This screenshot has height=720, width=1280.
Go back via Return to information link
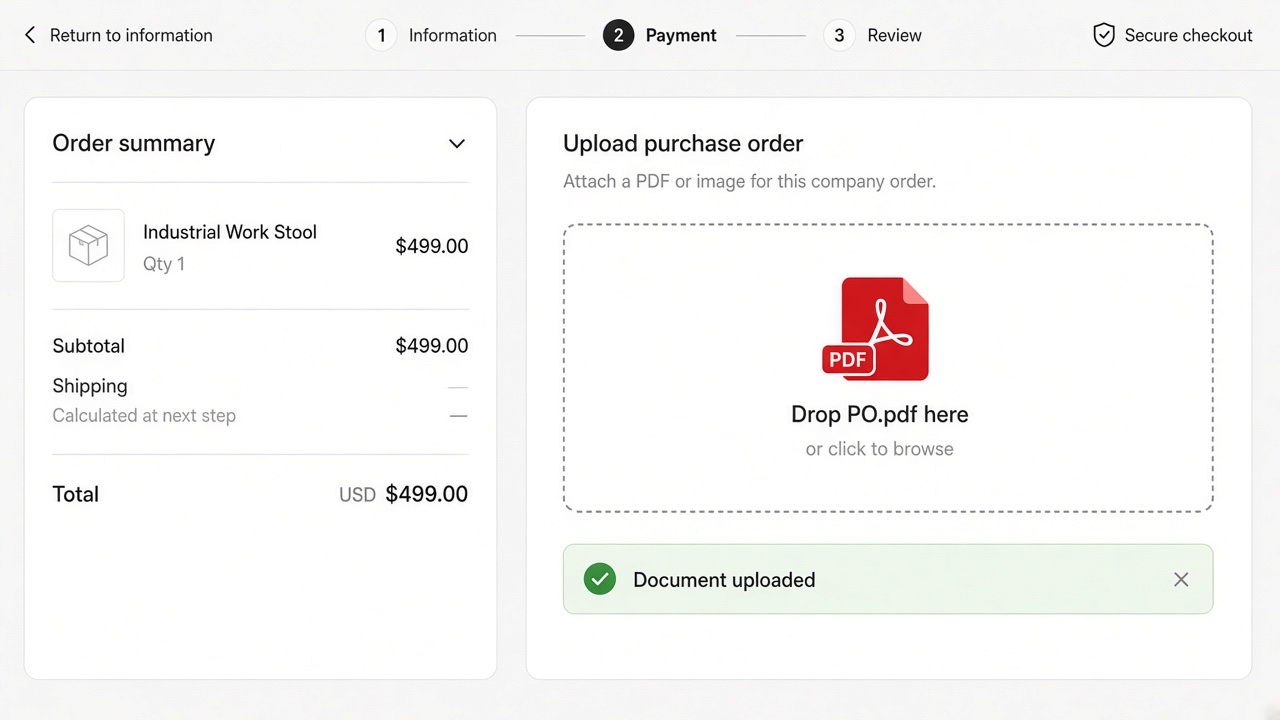131,35
